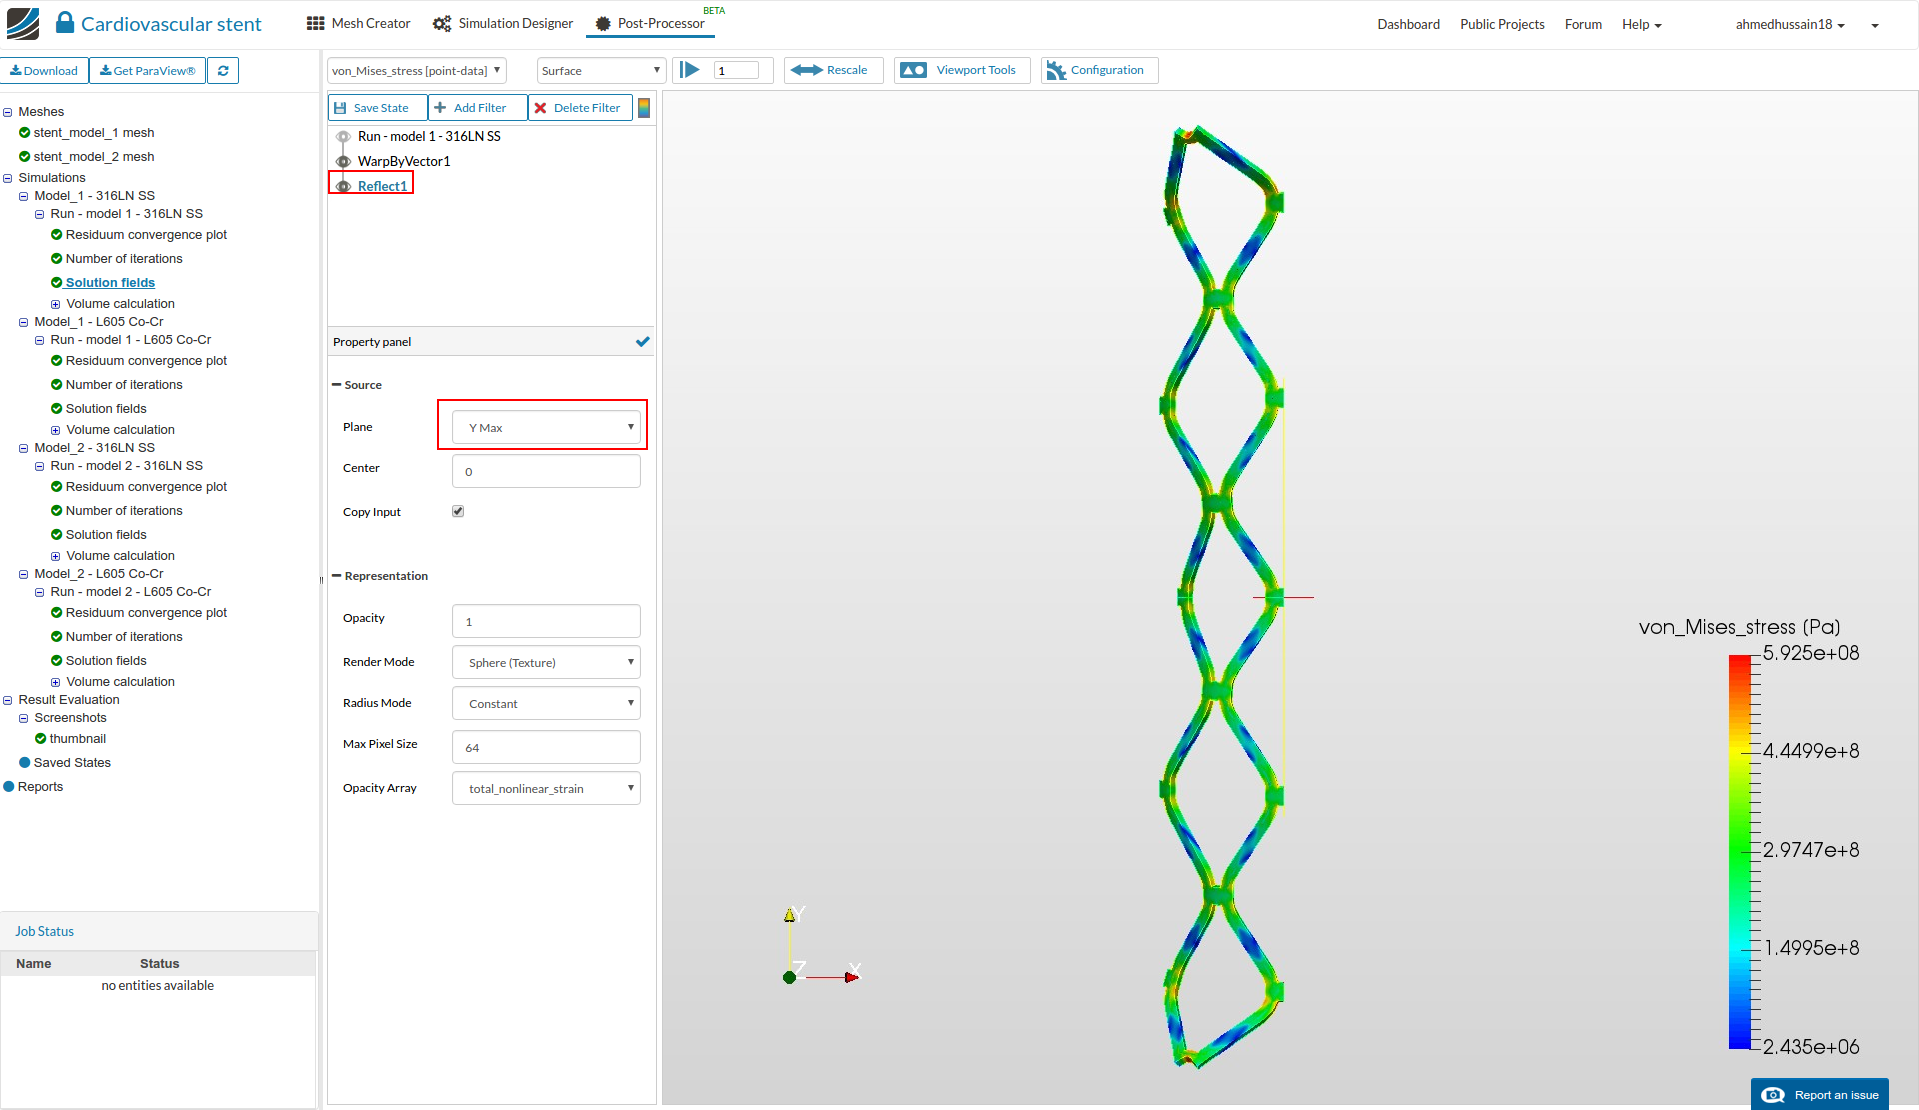Open the Forum link
The image size is (1919, 1110).
[1583, 24]
